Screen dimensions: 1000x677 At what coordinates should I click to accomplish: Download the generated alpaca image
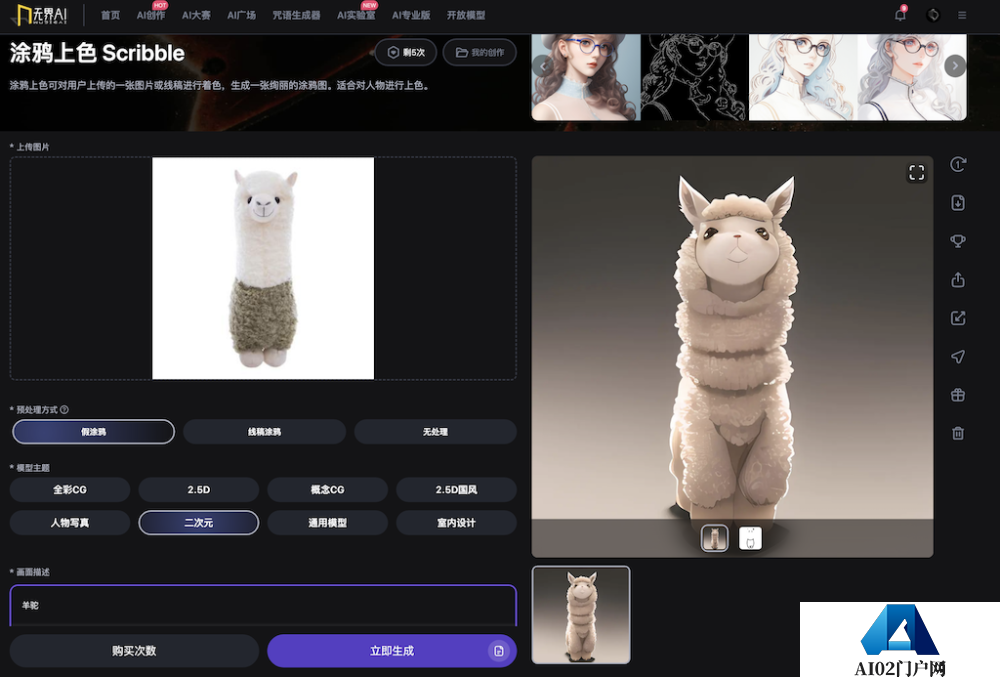958,203
